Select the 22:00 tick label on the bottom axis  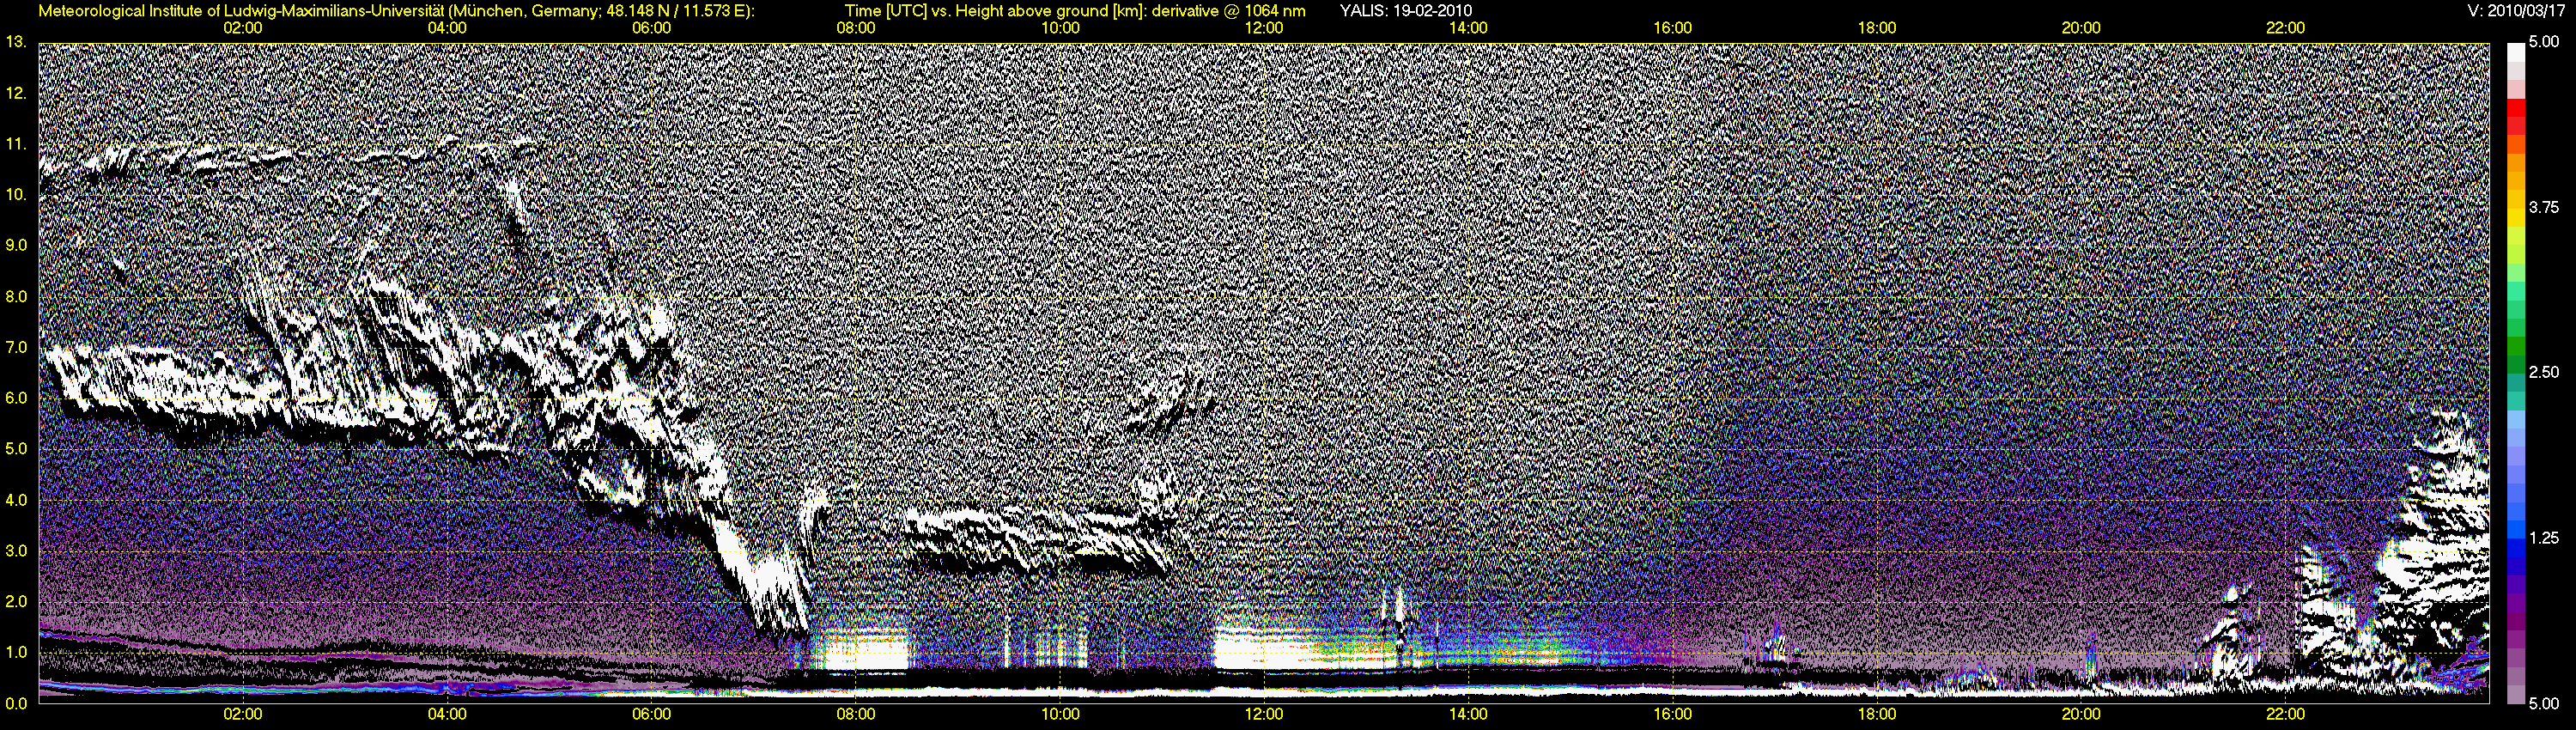(x=2286, y=714)
